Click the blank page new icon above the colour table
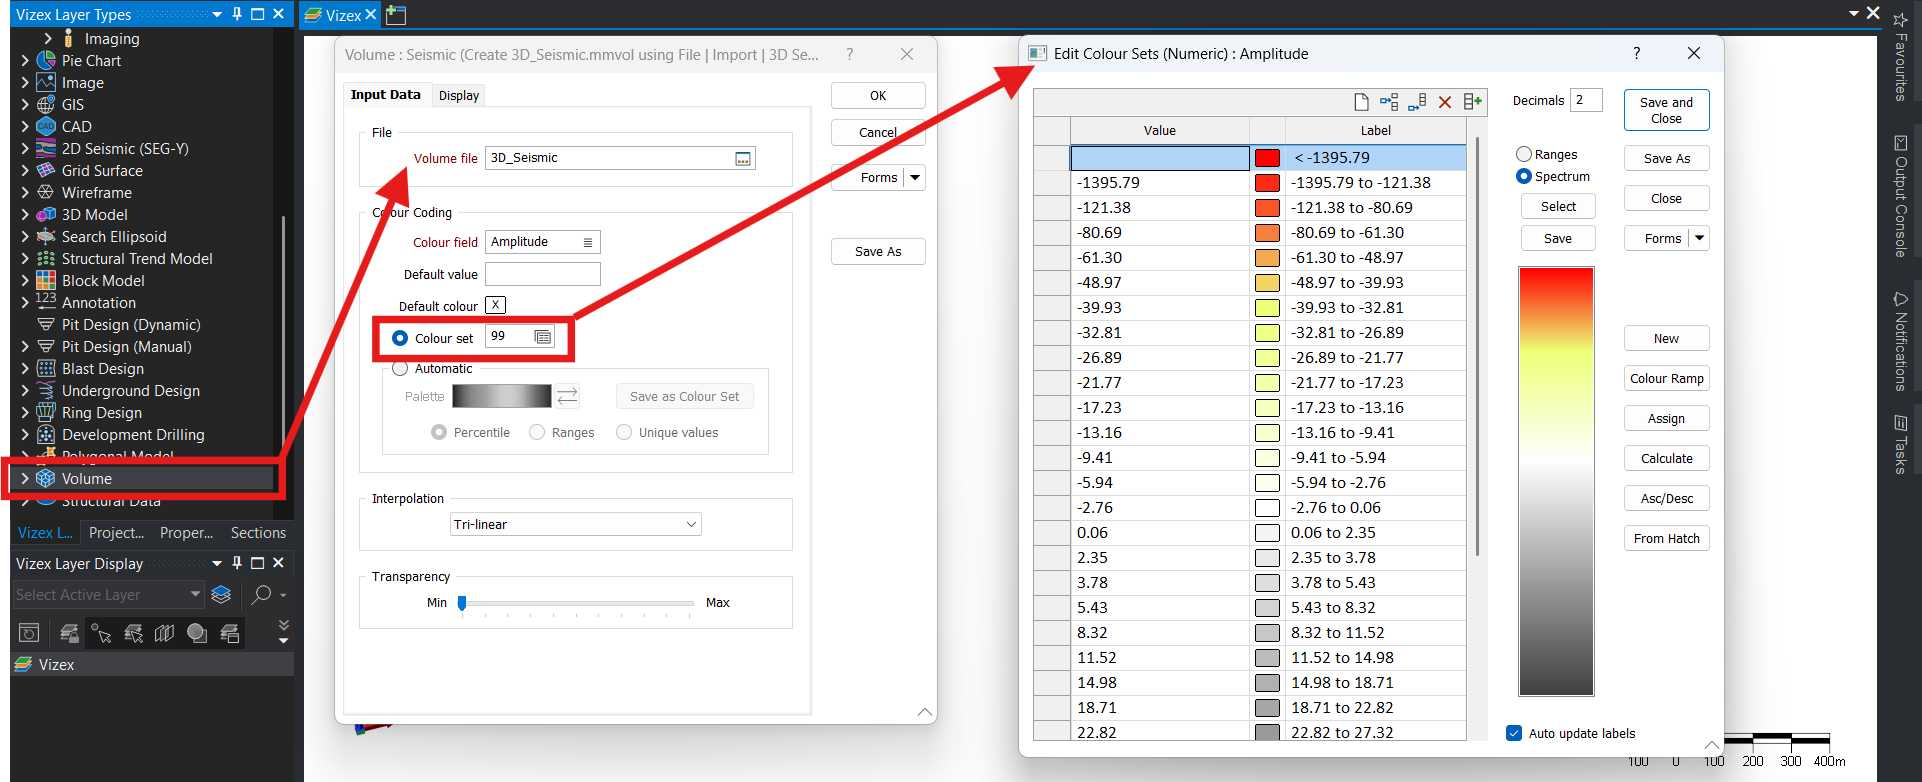Screen dimensions: 1922x782 (1361, 102)
